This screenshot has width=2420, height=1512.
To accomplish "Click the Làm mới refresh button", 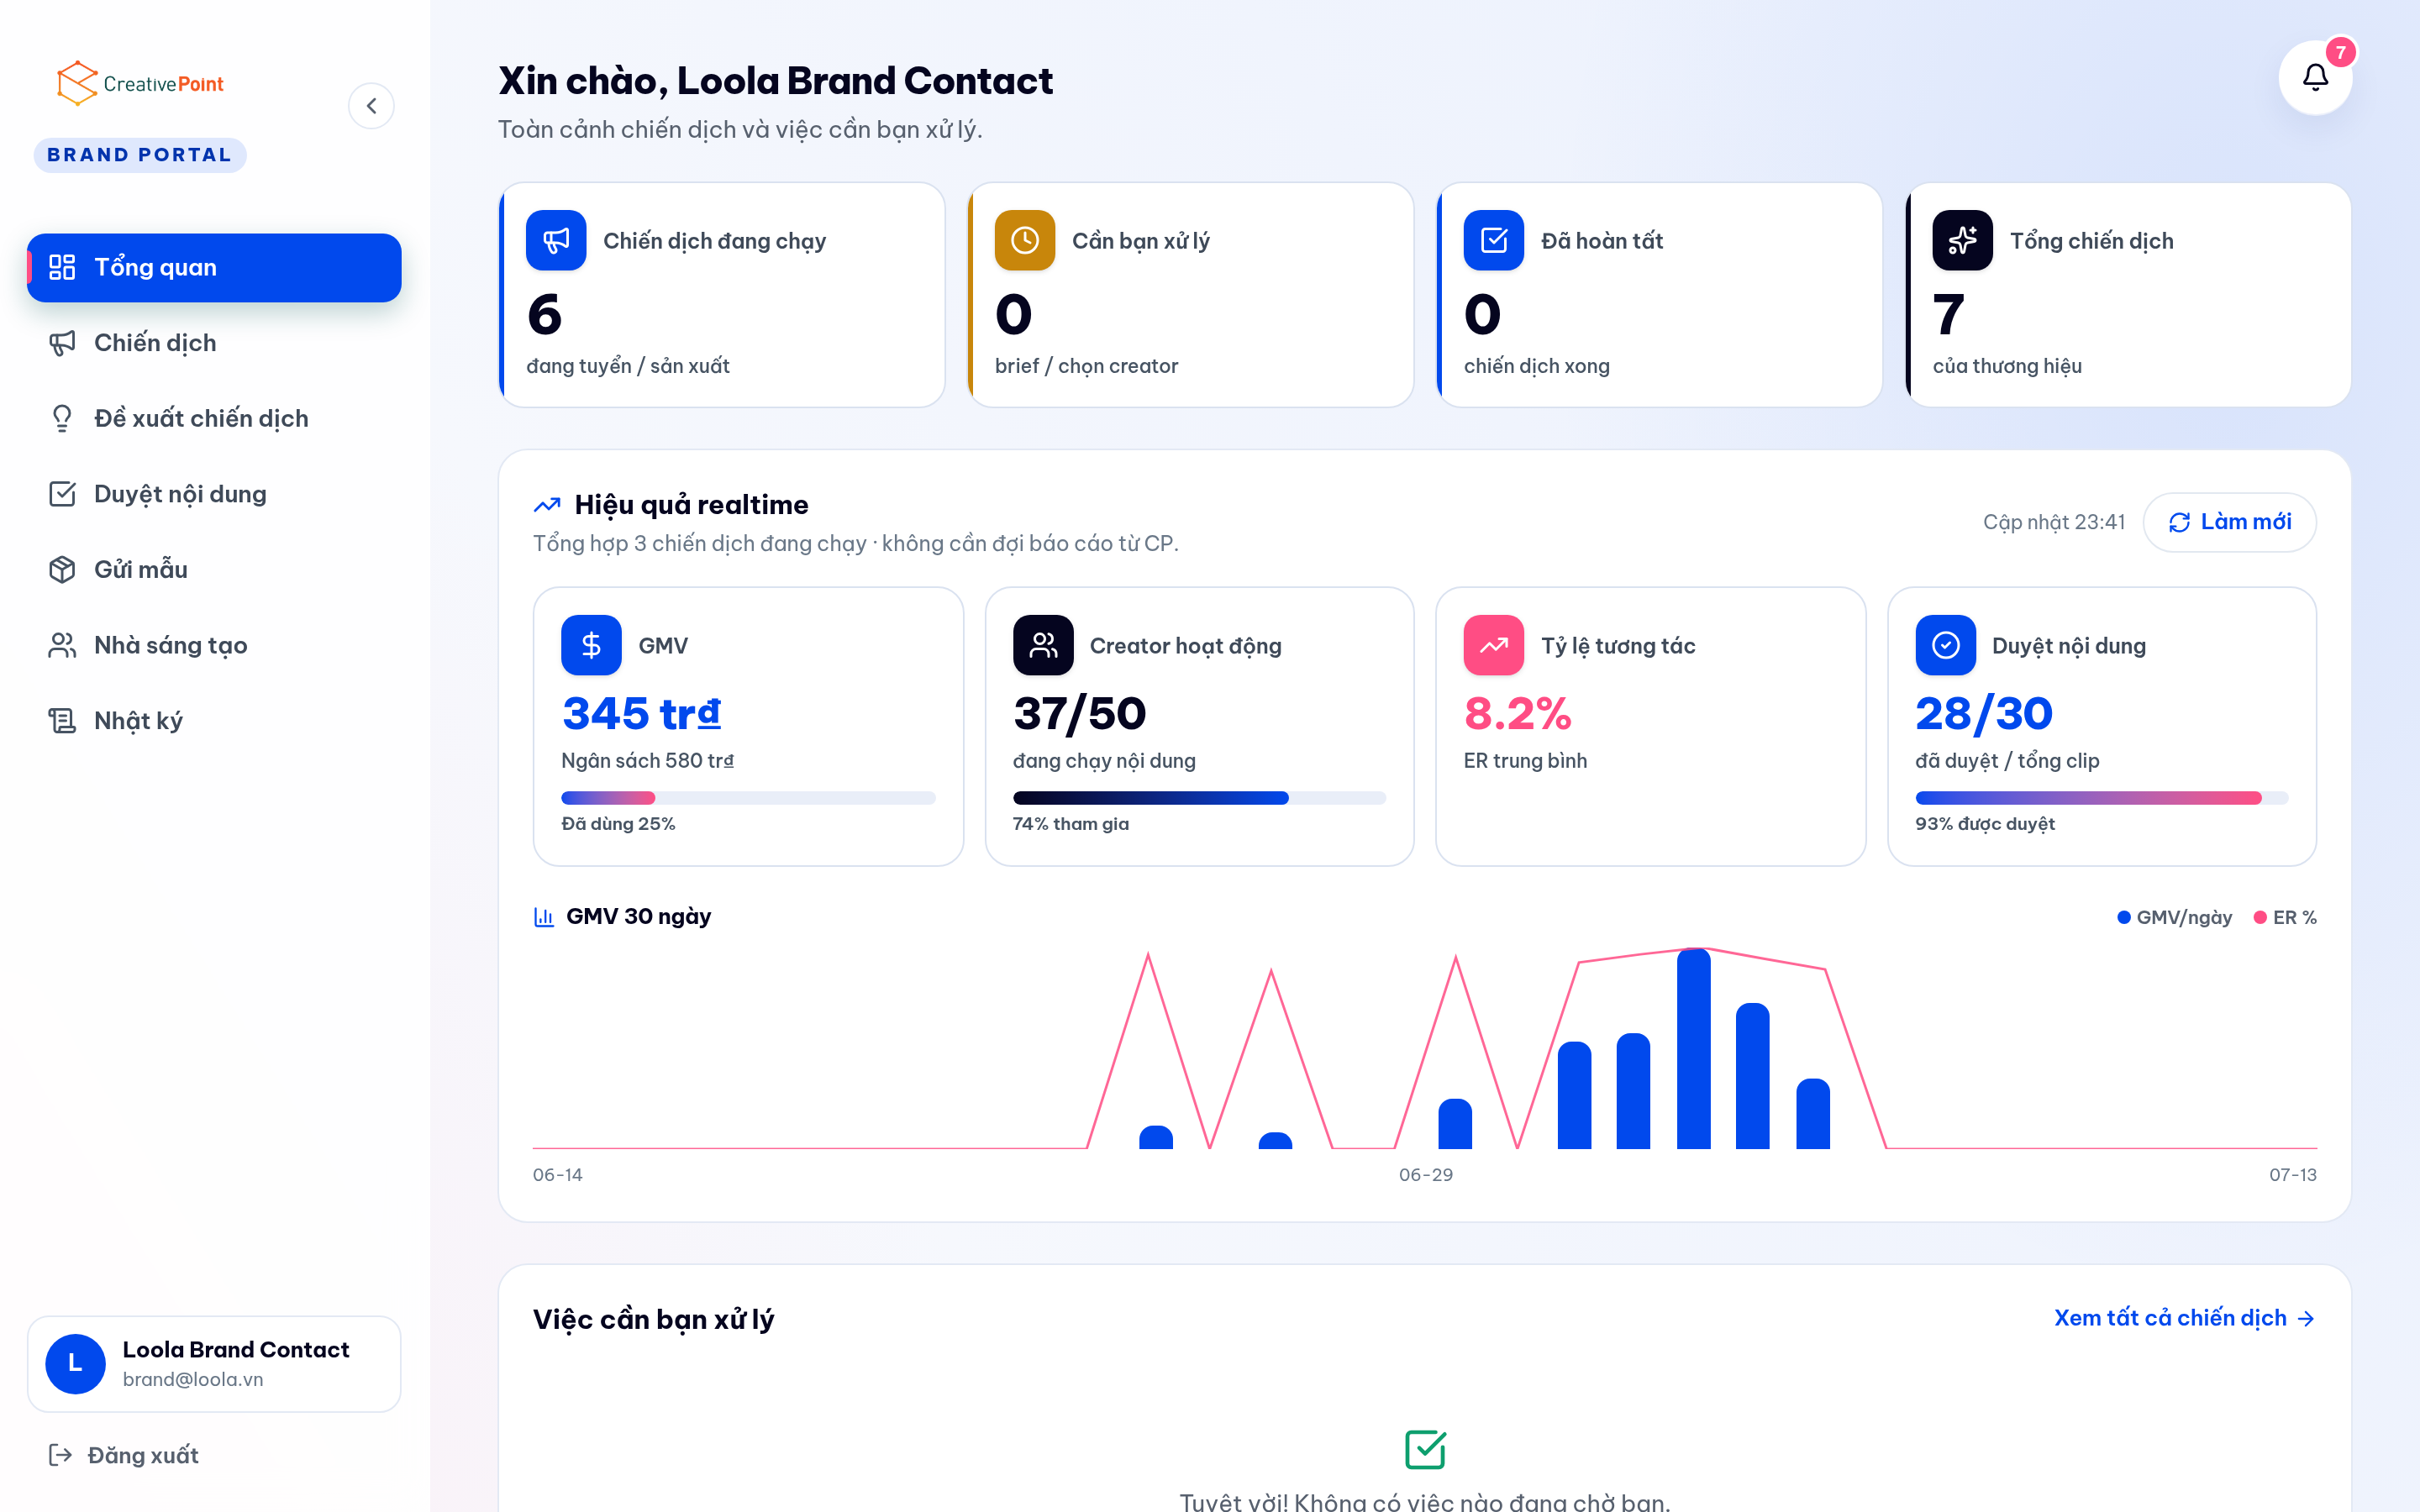I will click(2229, 522).
